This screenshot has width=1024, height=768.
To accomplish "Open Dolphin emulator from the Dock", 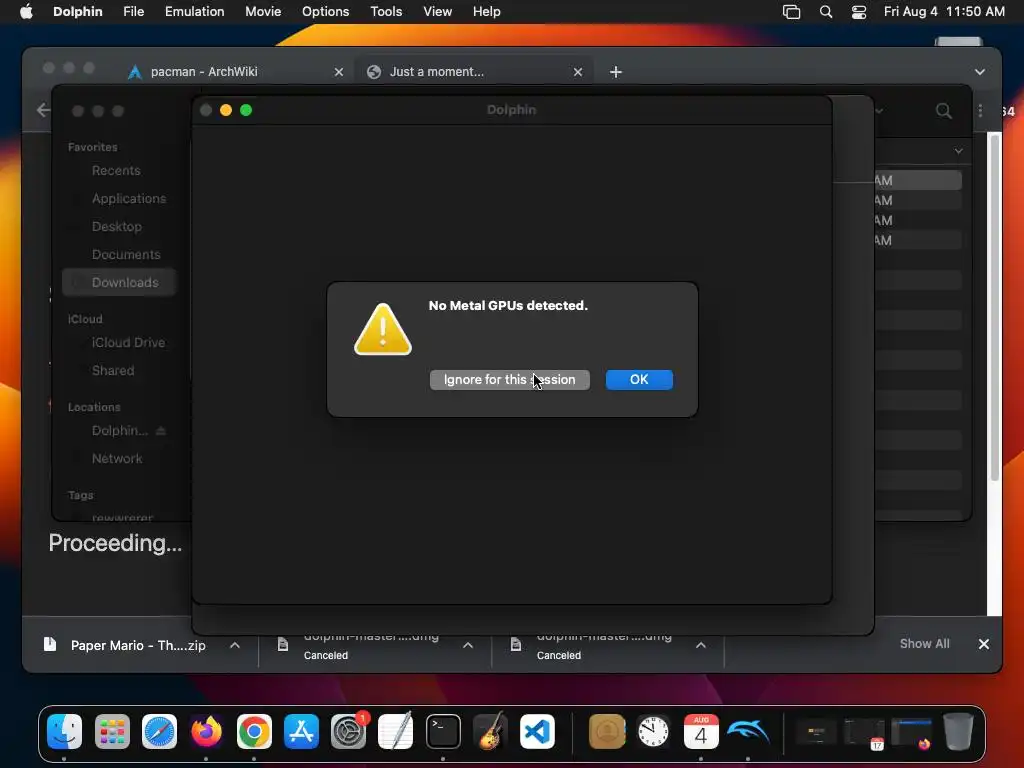I will (x=748, y=731).
